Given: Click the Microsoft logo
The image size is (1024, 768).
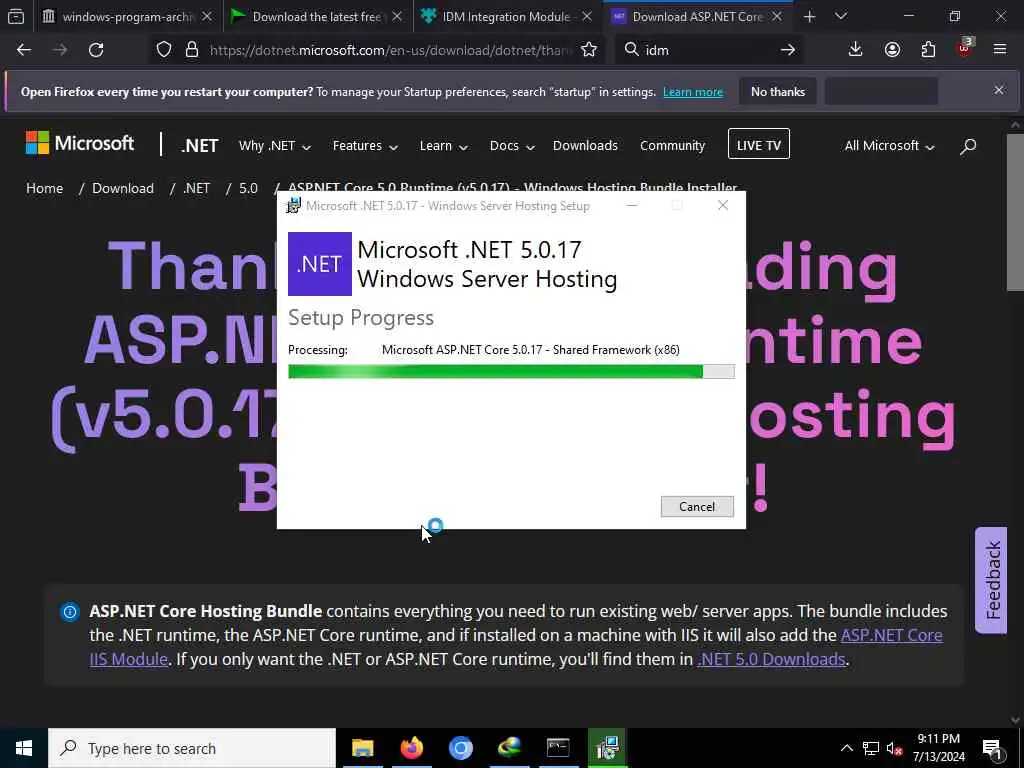Looking at the screenshot, I should (x=80, y=143).
